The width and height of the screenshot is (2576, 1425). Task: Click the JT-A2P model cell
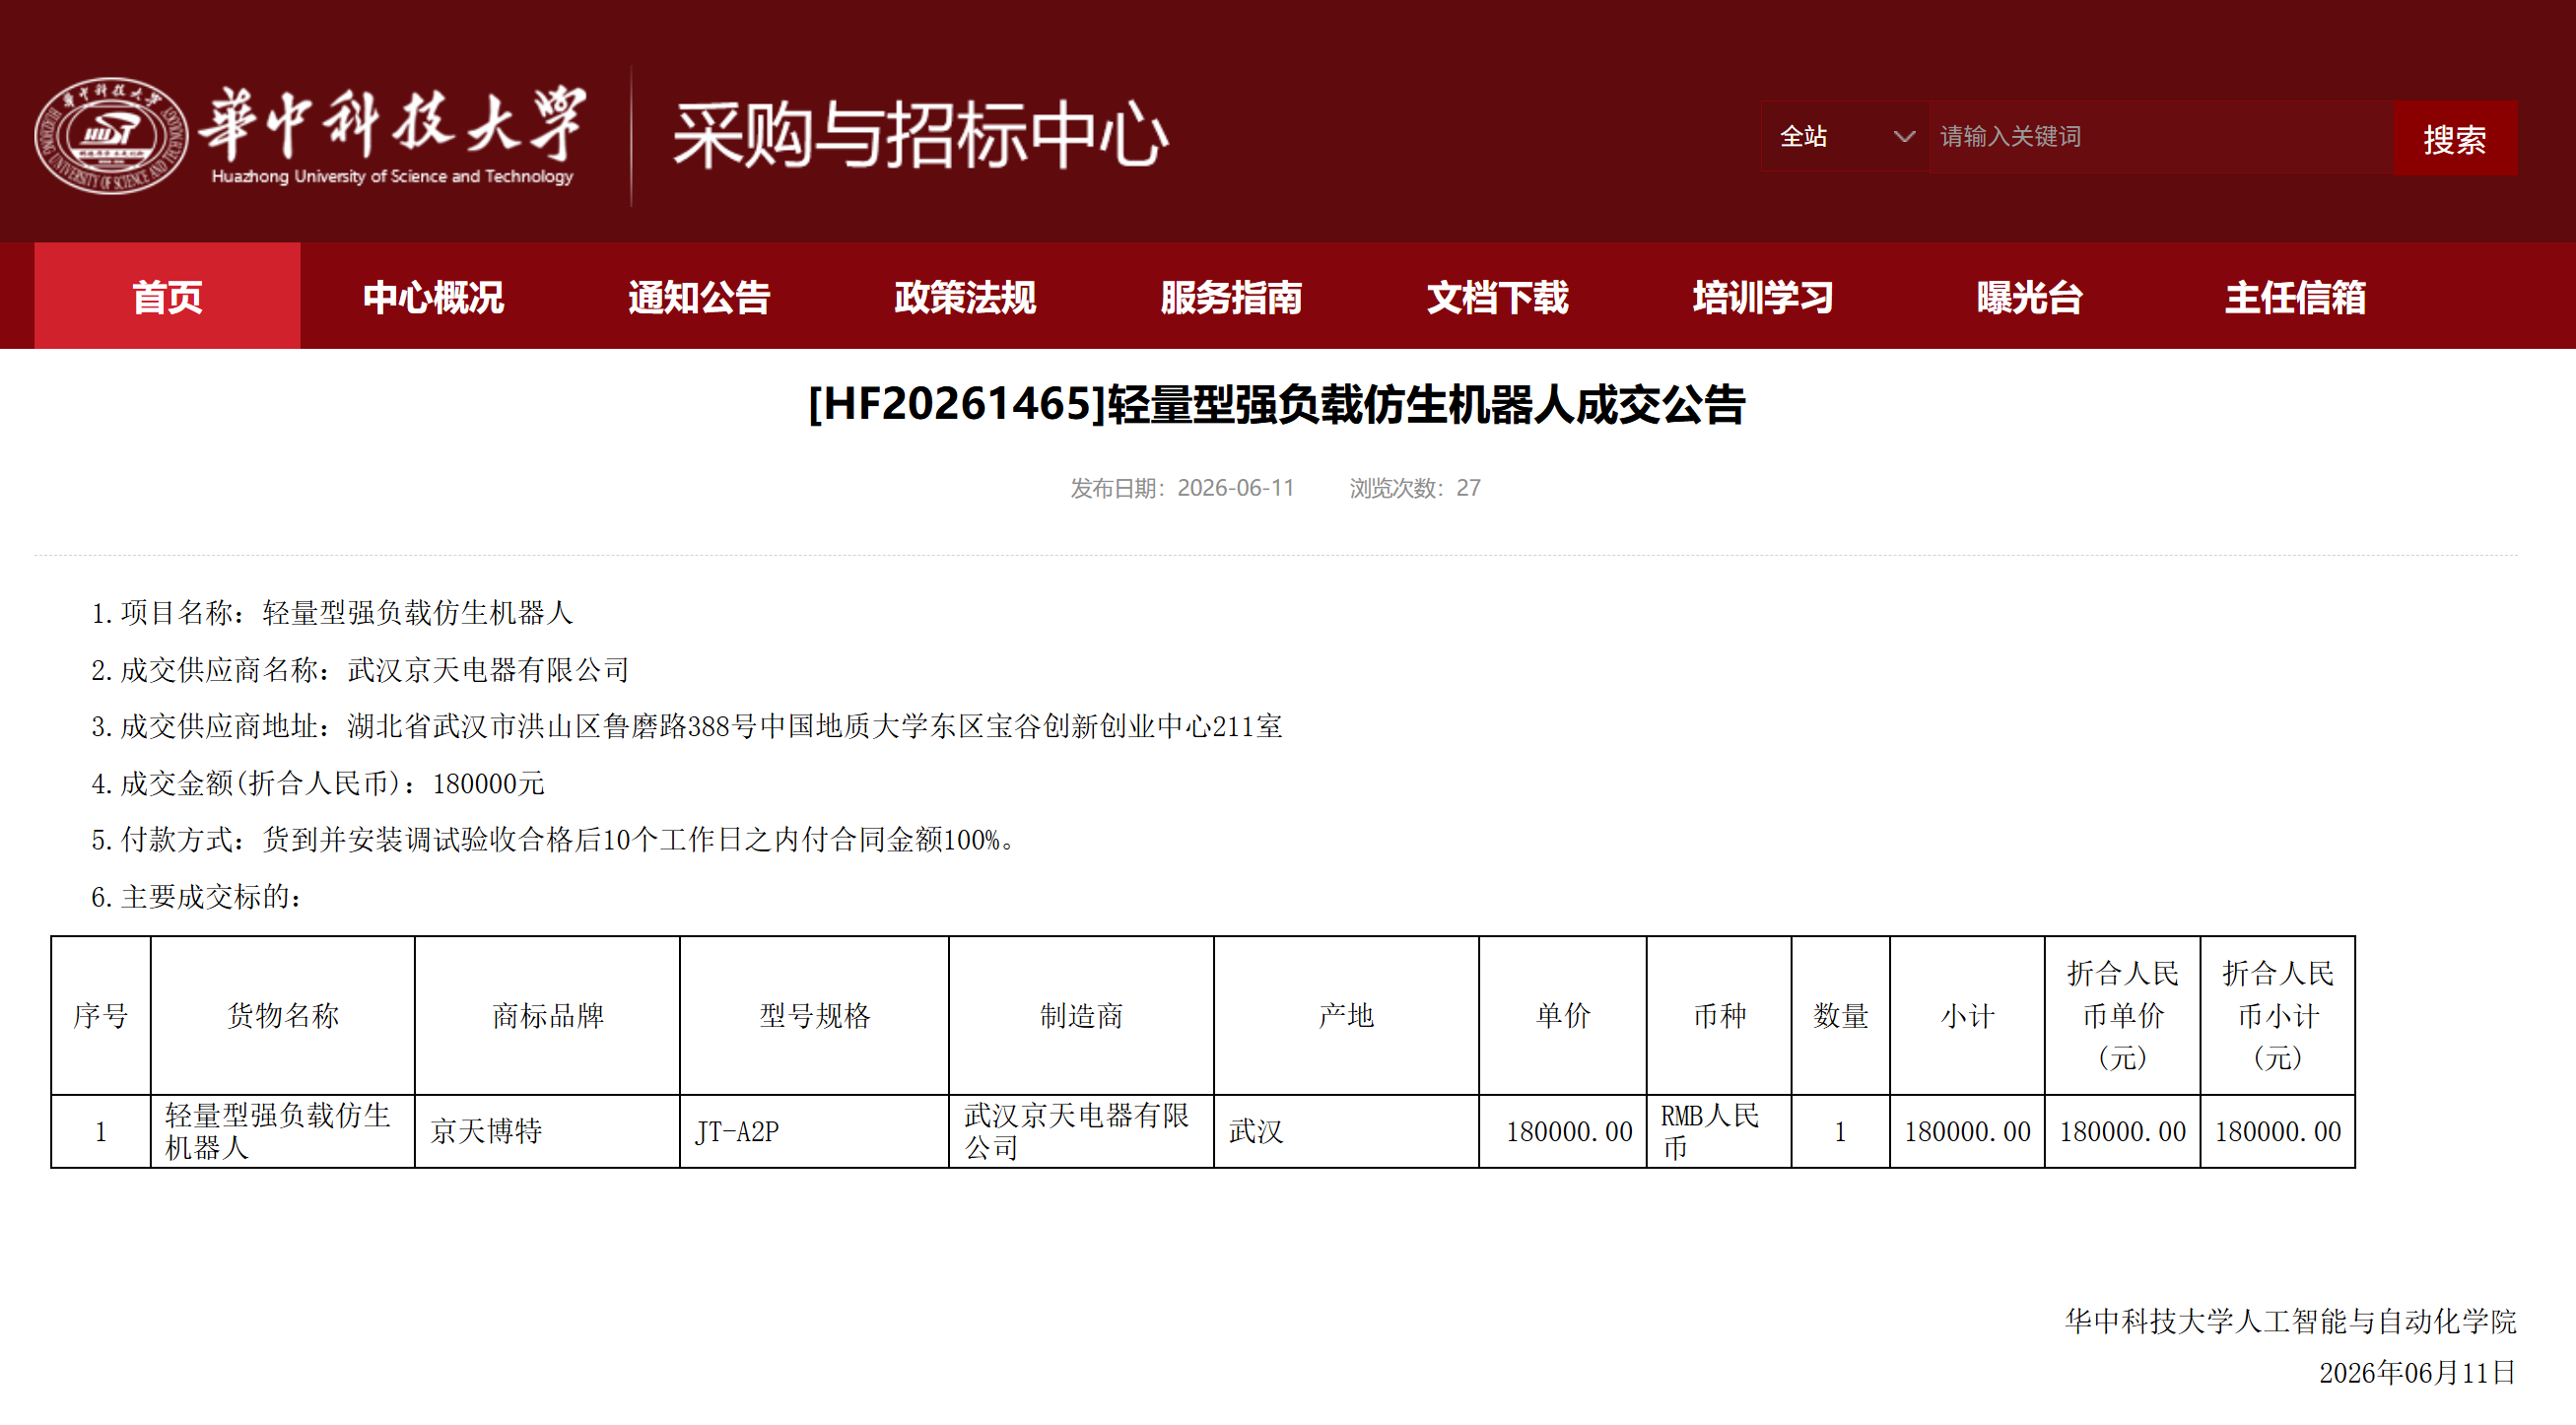(815, 1132)
